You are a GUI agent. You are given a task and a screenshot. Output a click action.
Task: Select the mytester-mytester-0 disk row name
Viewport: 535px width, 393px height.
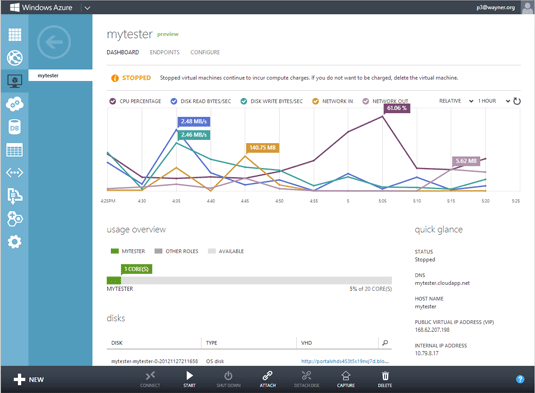tap(155, 361)
